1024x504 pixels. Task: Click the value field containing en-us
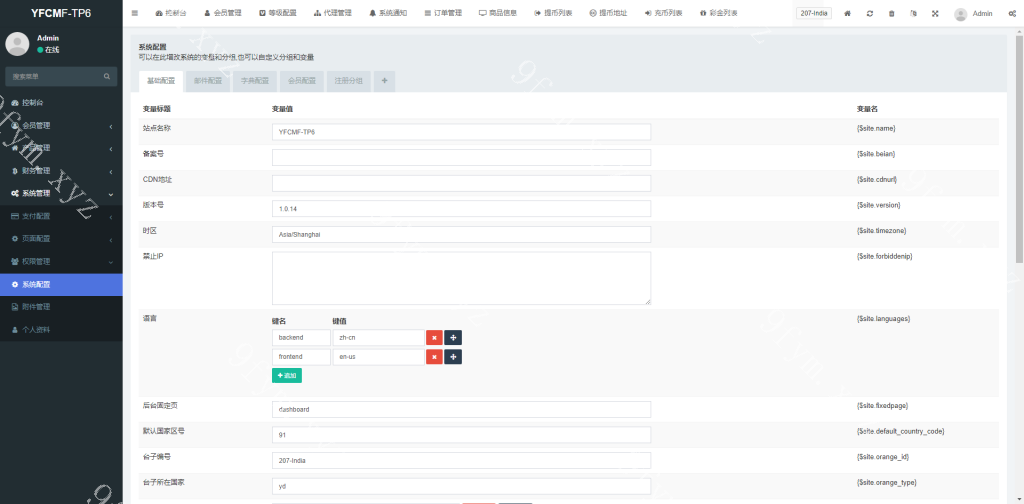pos(378,357)
